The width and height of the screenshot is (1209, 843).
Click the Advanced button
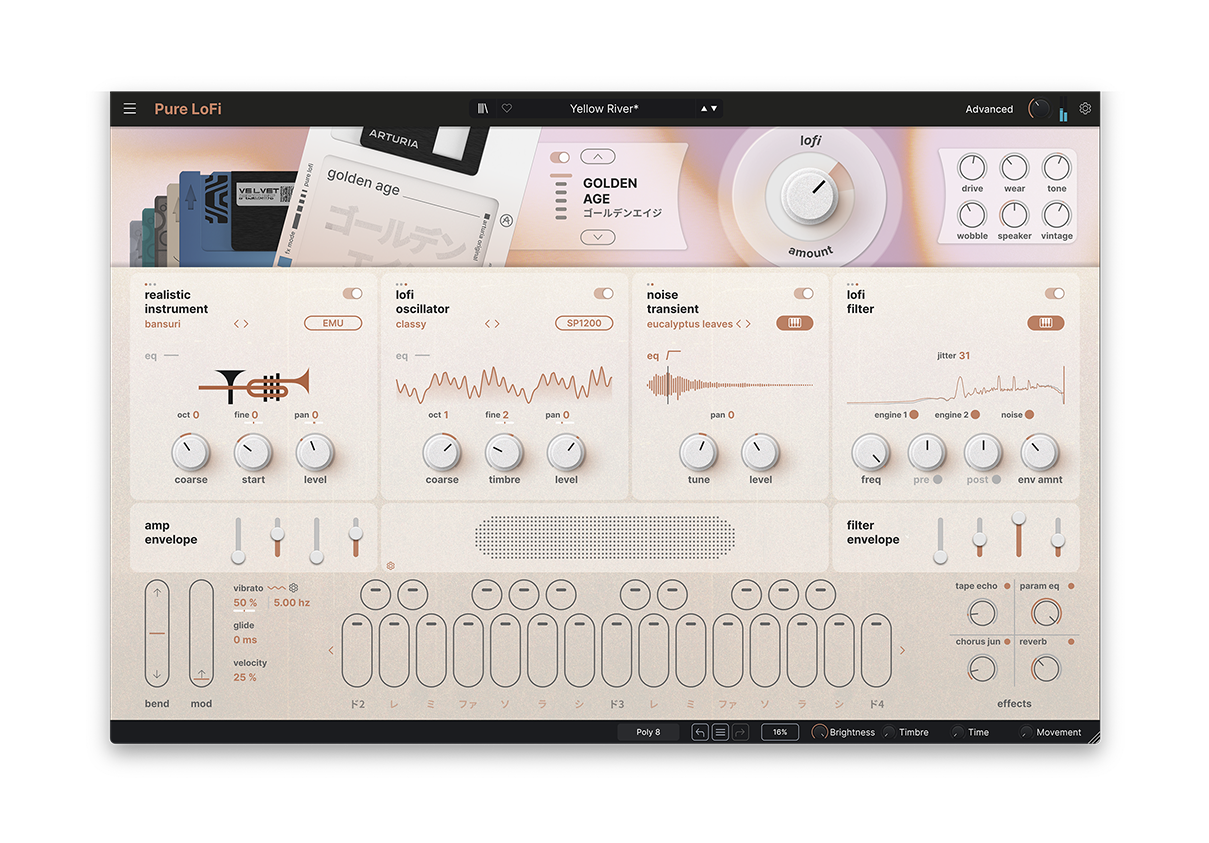coord(989,109)
